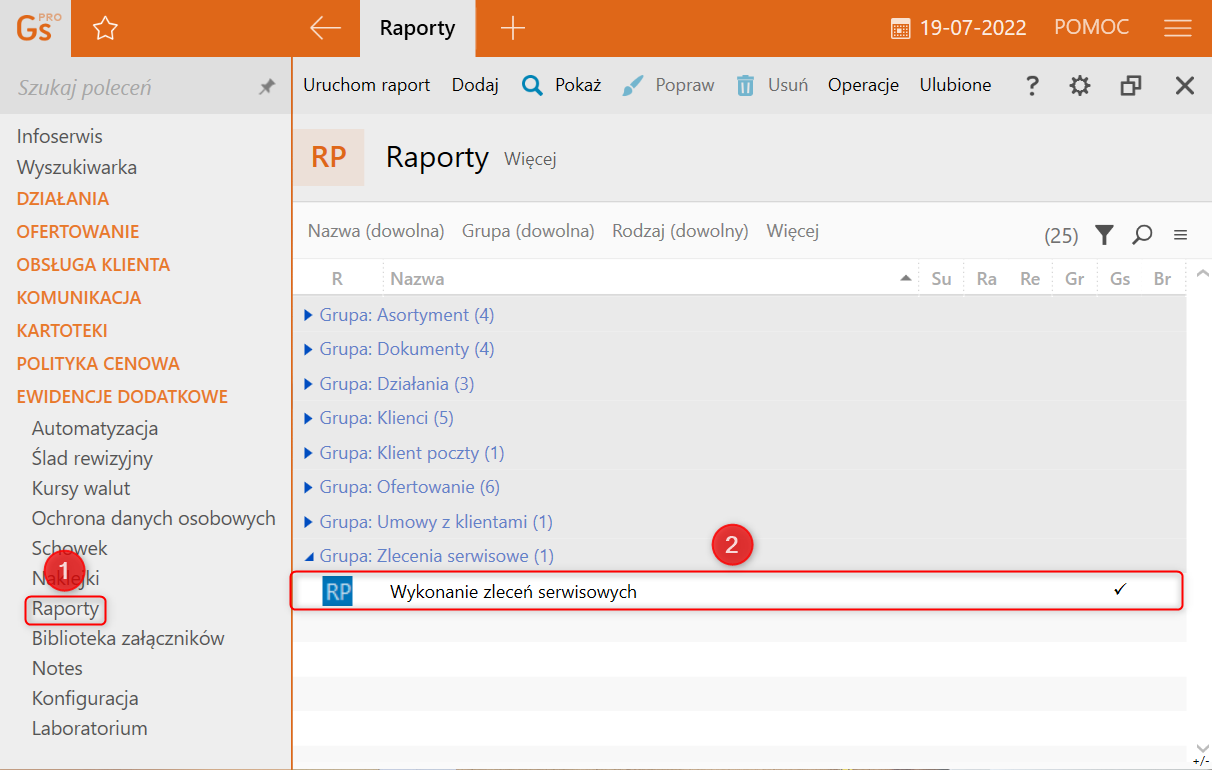Click the favorites star icon
The height and width of the screenshot is (770, 1212).
[x=105, y=29]
